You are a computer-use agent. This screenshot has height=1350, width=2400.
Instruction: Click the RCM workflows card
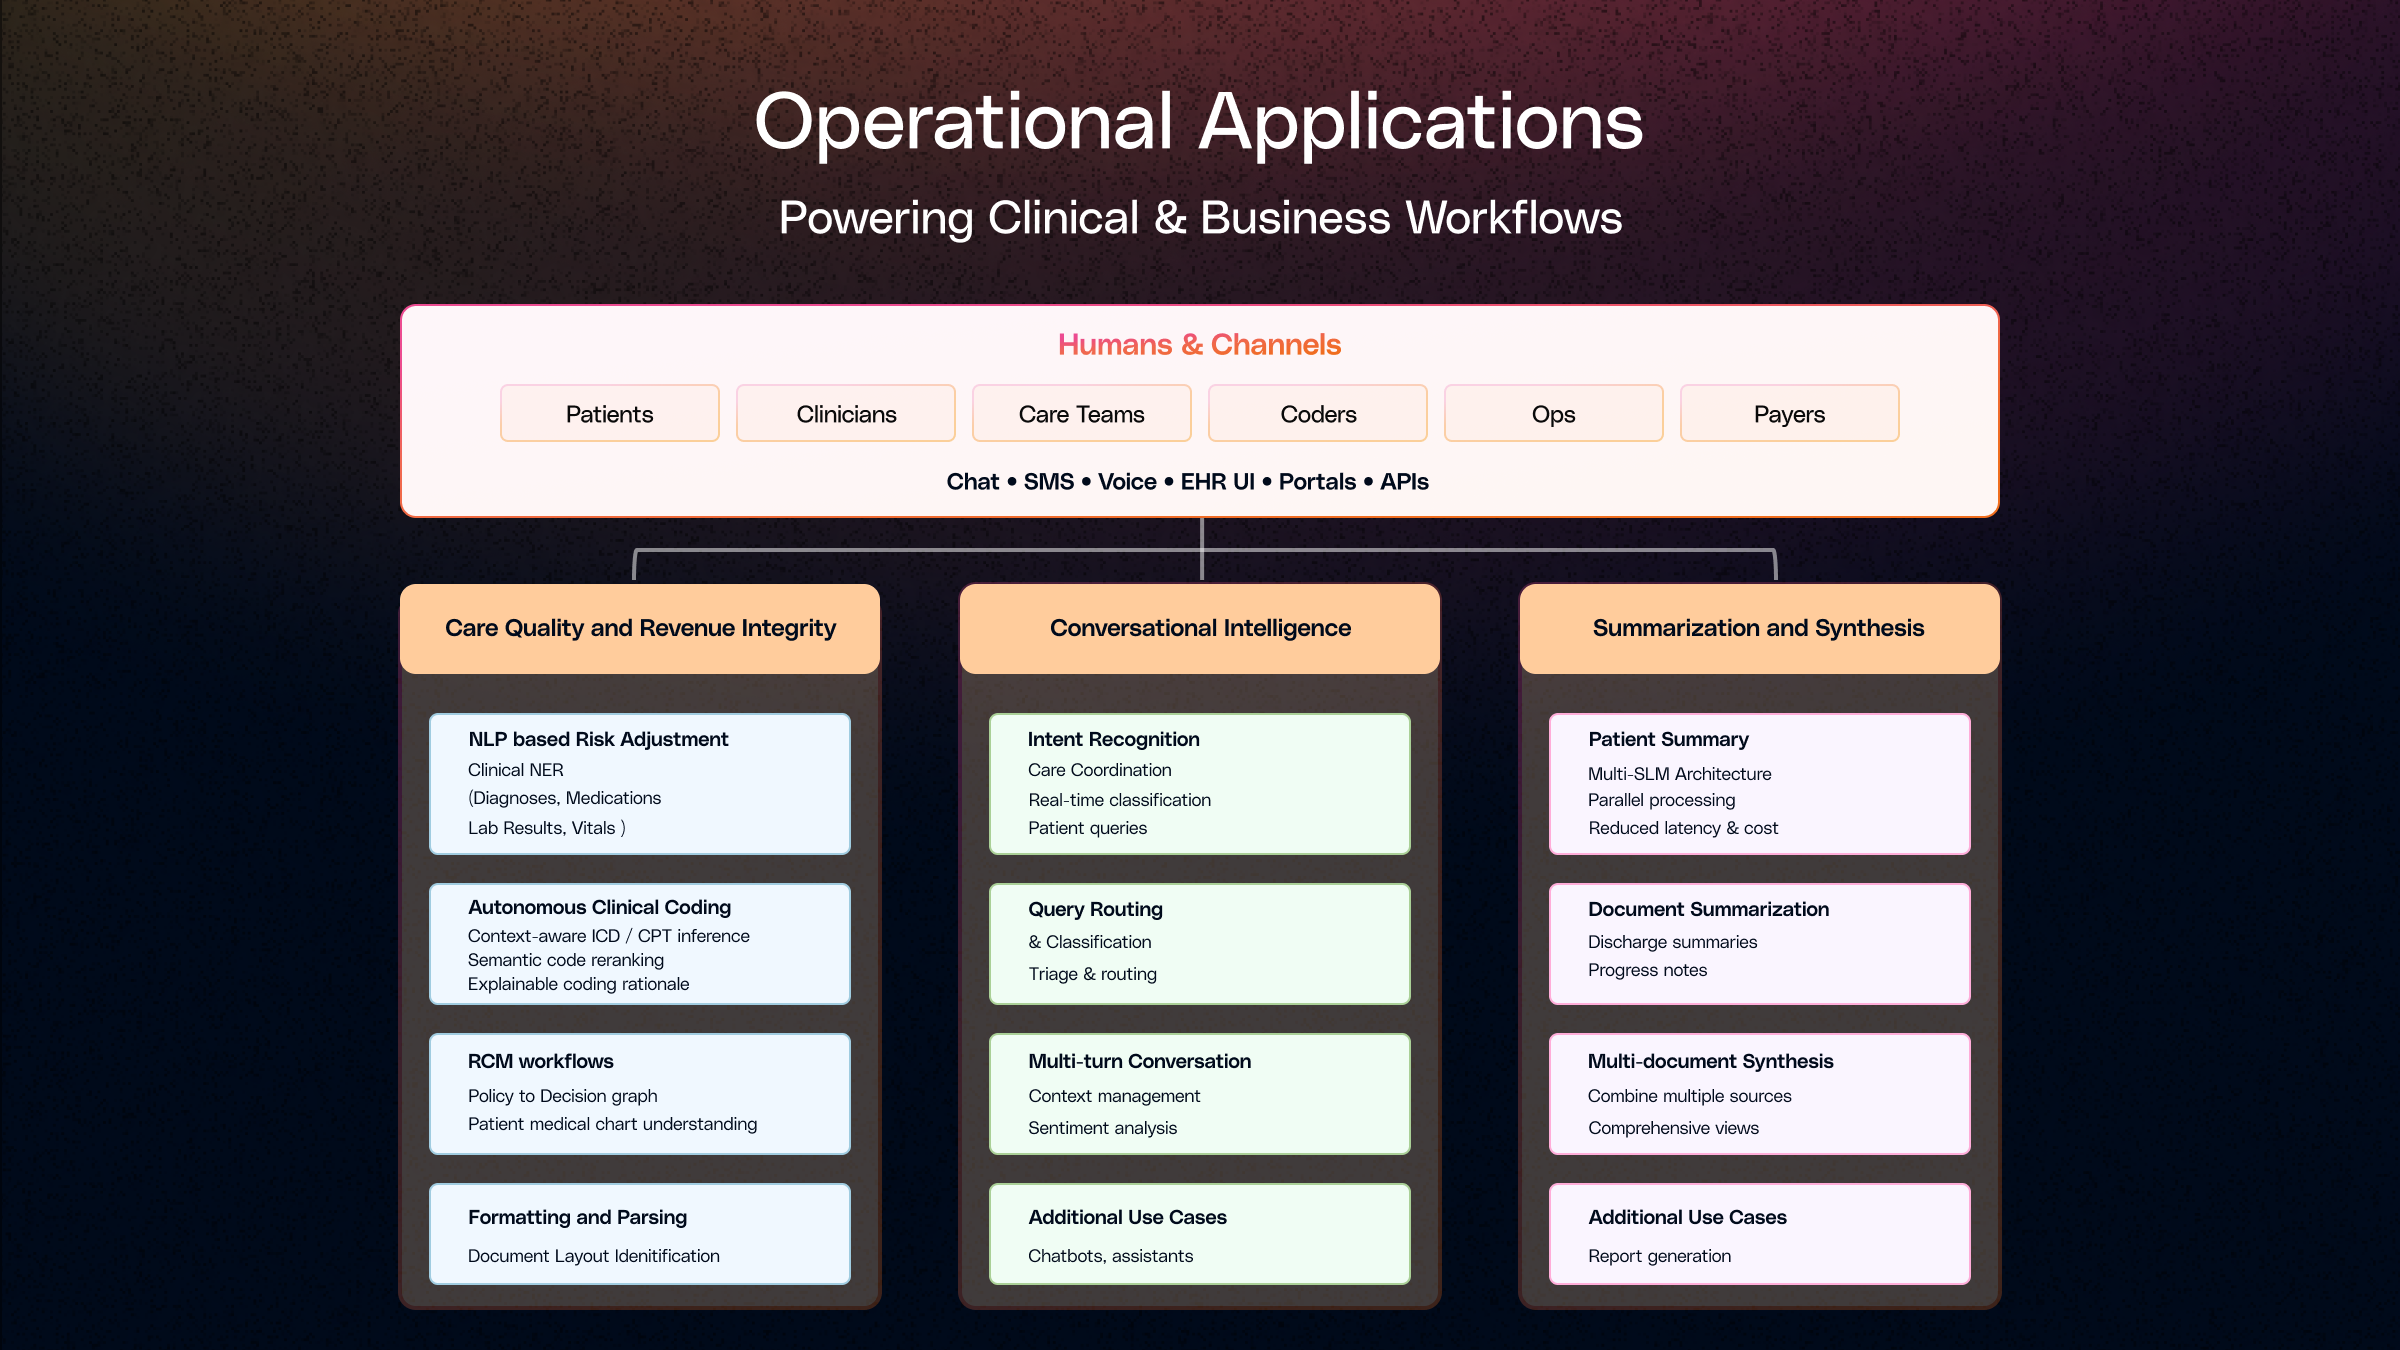tap(640, 1093)
